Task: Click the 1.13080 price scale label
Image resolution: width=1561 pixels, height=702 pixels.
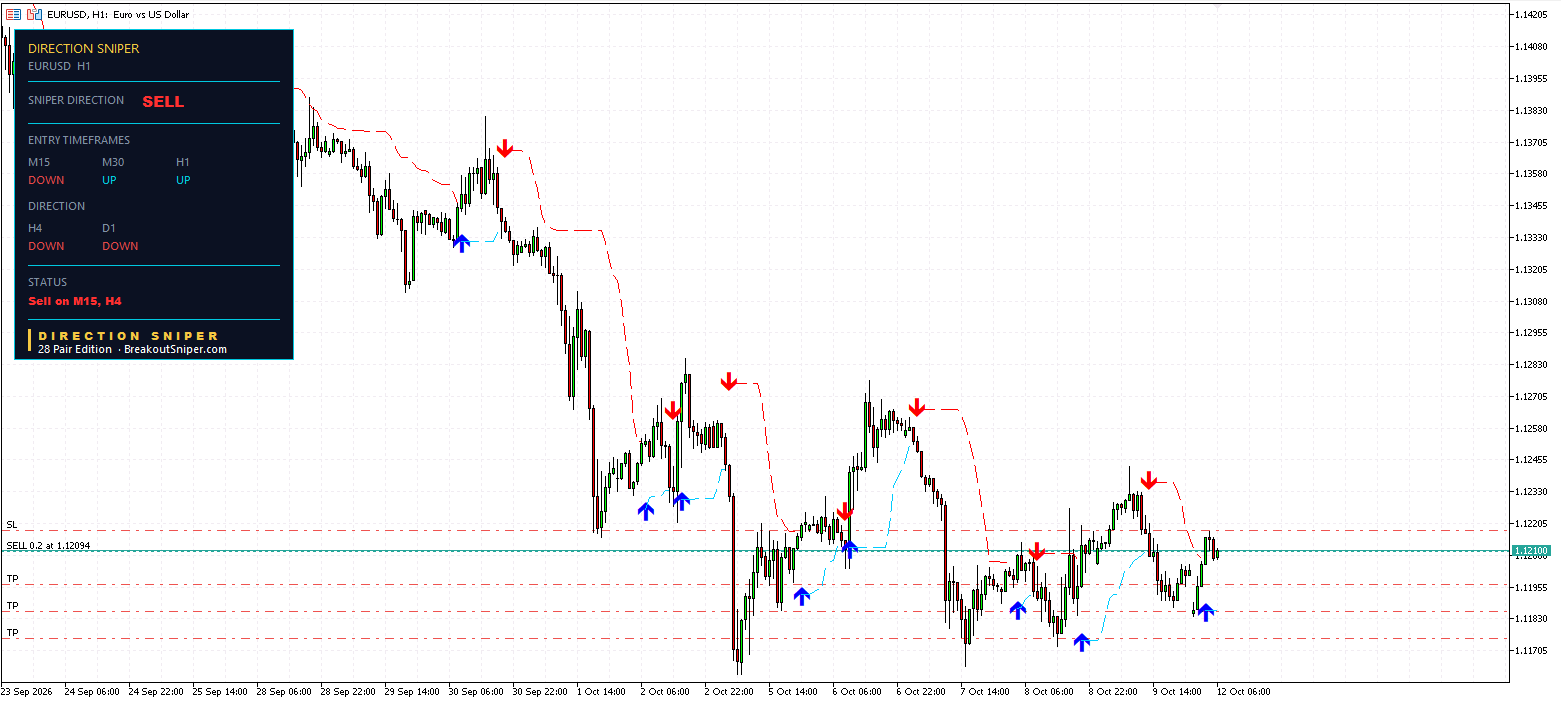Action: coord(1532,301)
